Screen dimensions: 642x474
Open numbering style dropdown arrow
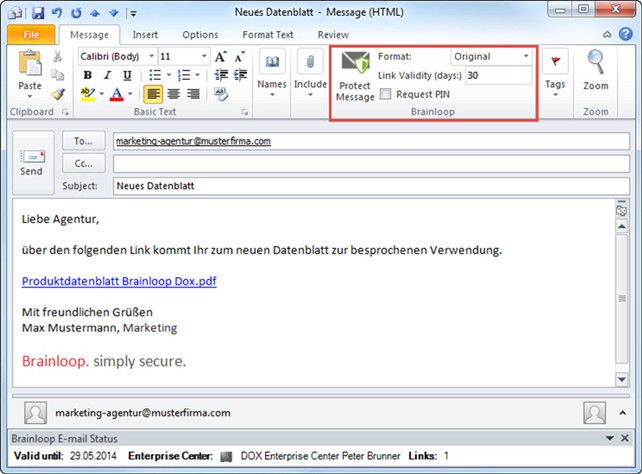[198, 75]
